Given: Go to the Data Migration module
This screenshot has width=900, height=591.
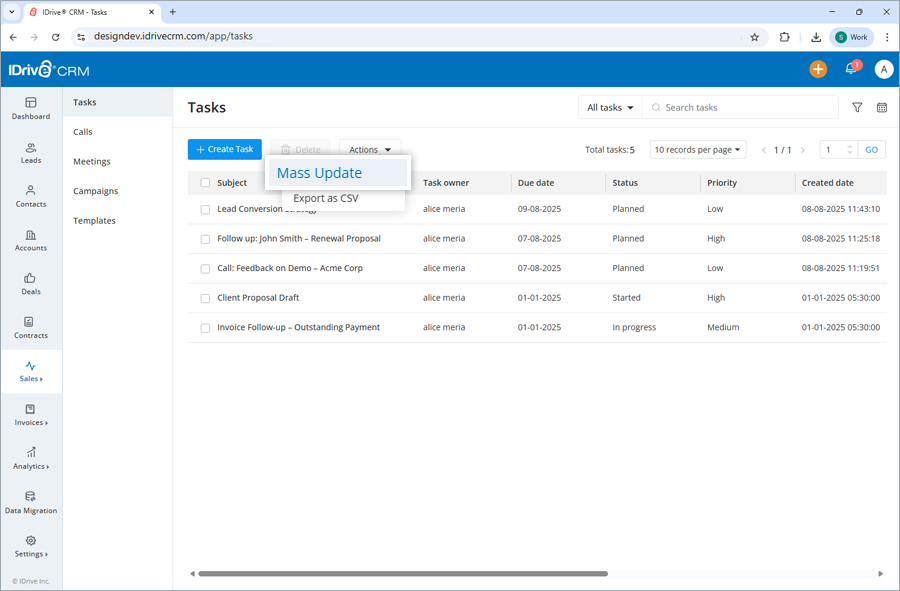Looking at the screenshot, I should tap(31, 503).
